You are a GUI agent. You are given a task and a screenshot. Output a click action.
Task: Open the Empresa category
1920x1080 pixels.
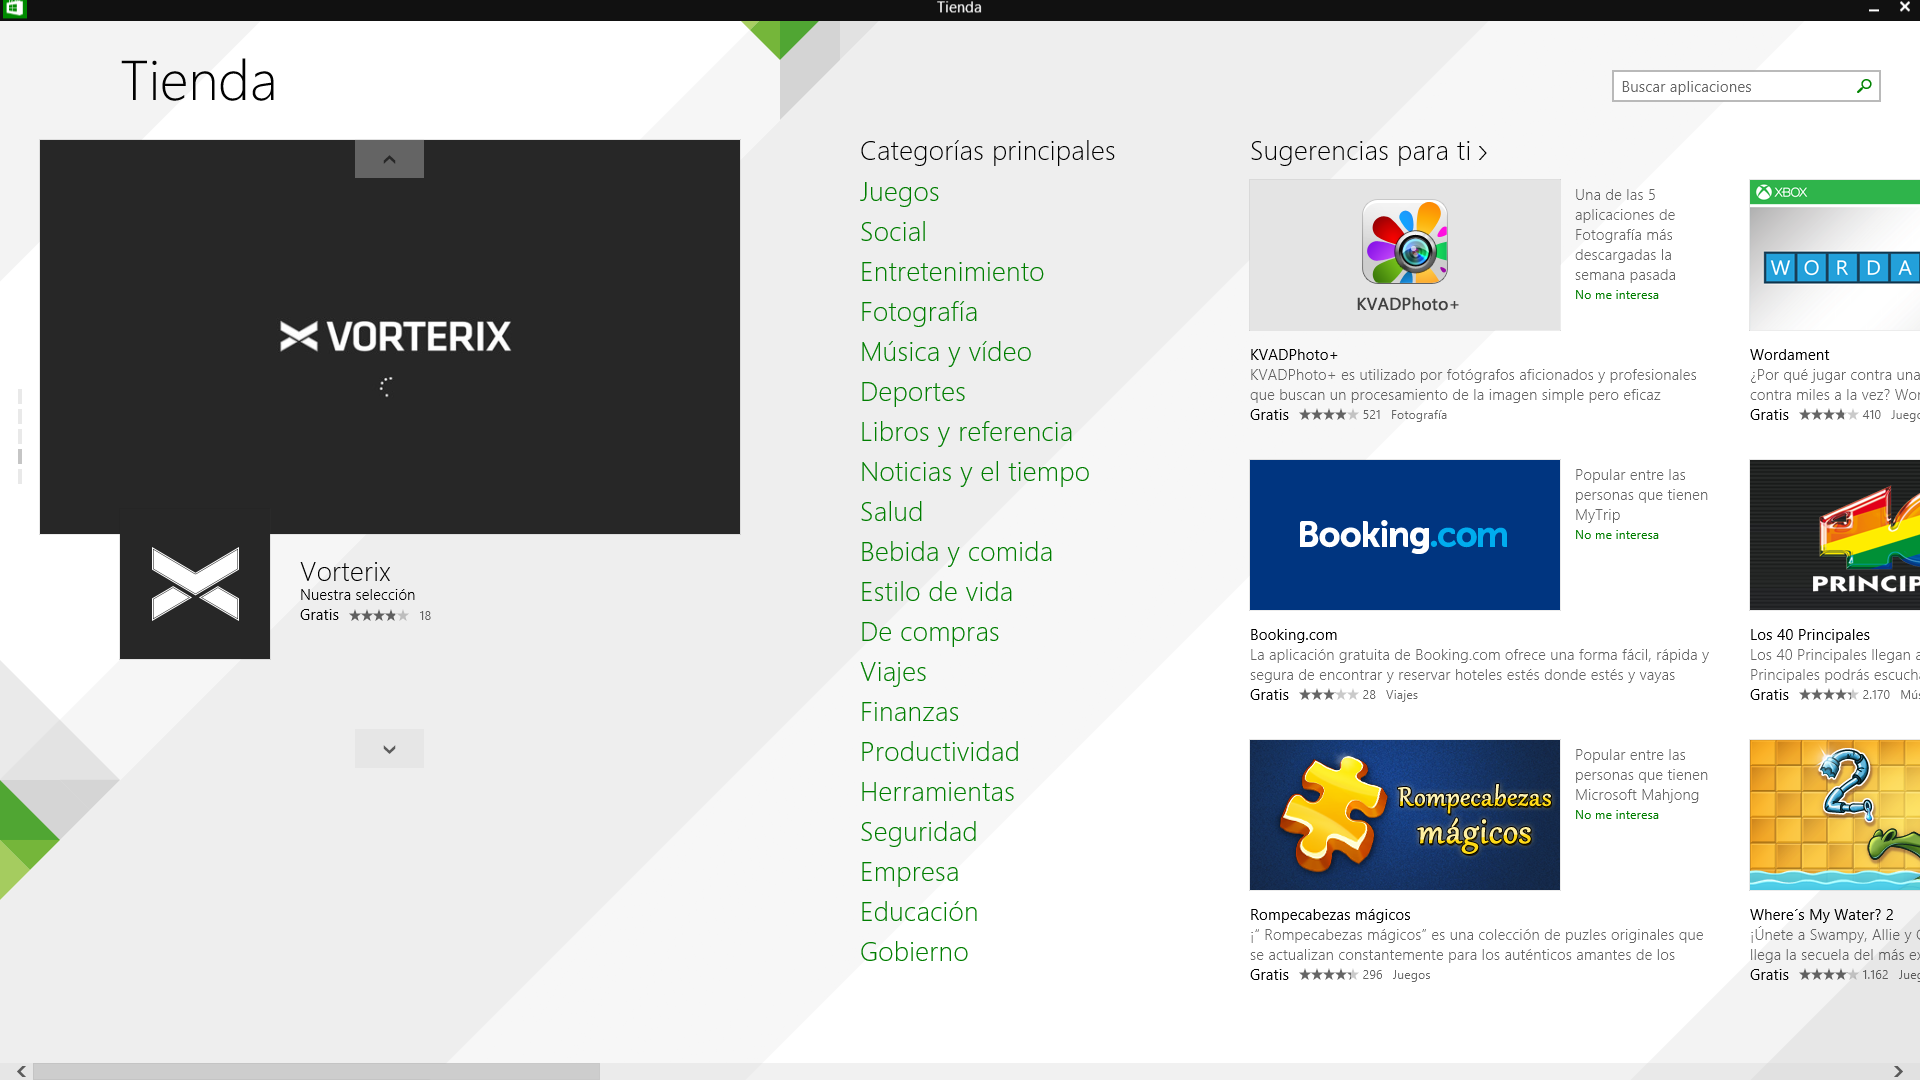(909, 872)
